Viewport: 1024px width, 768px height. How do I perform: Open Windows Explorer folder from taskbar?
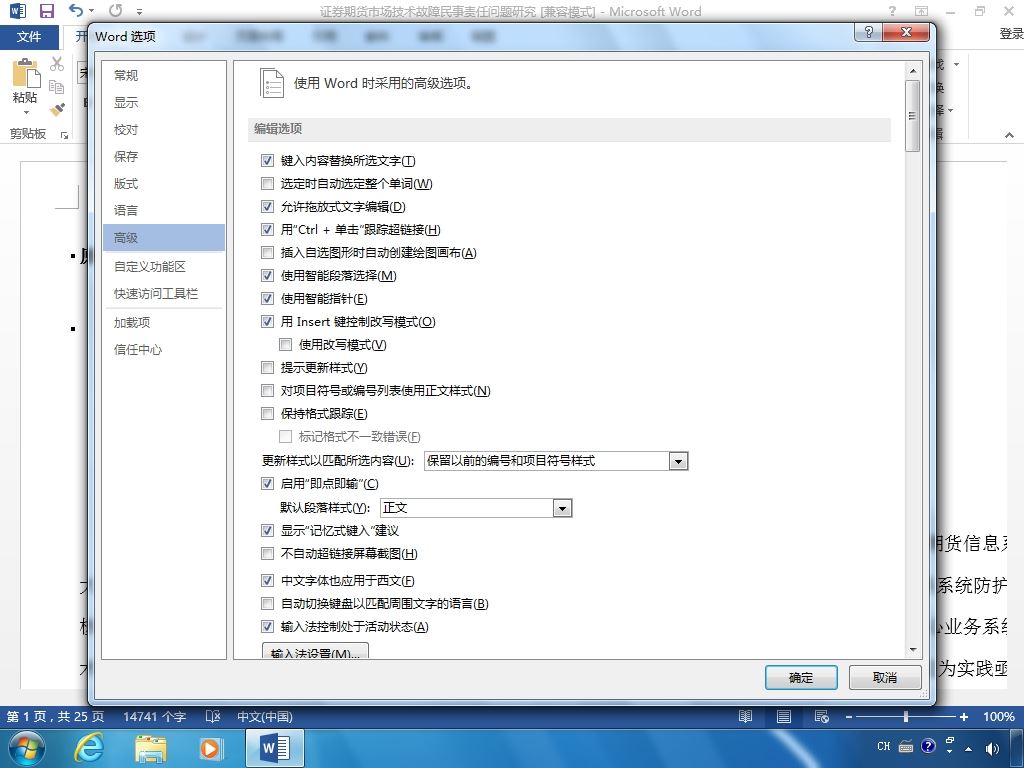(x=151, y=748)
